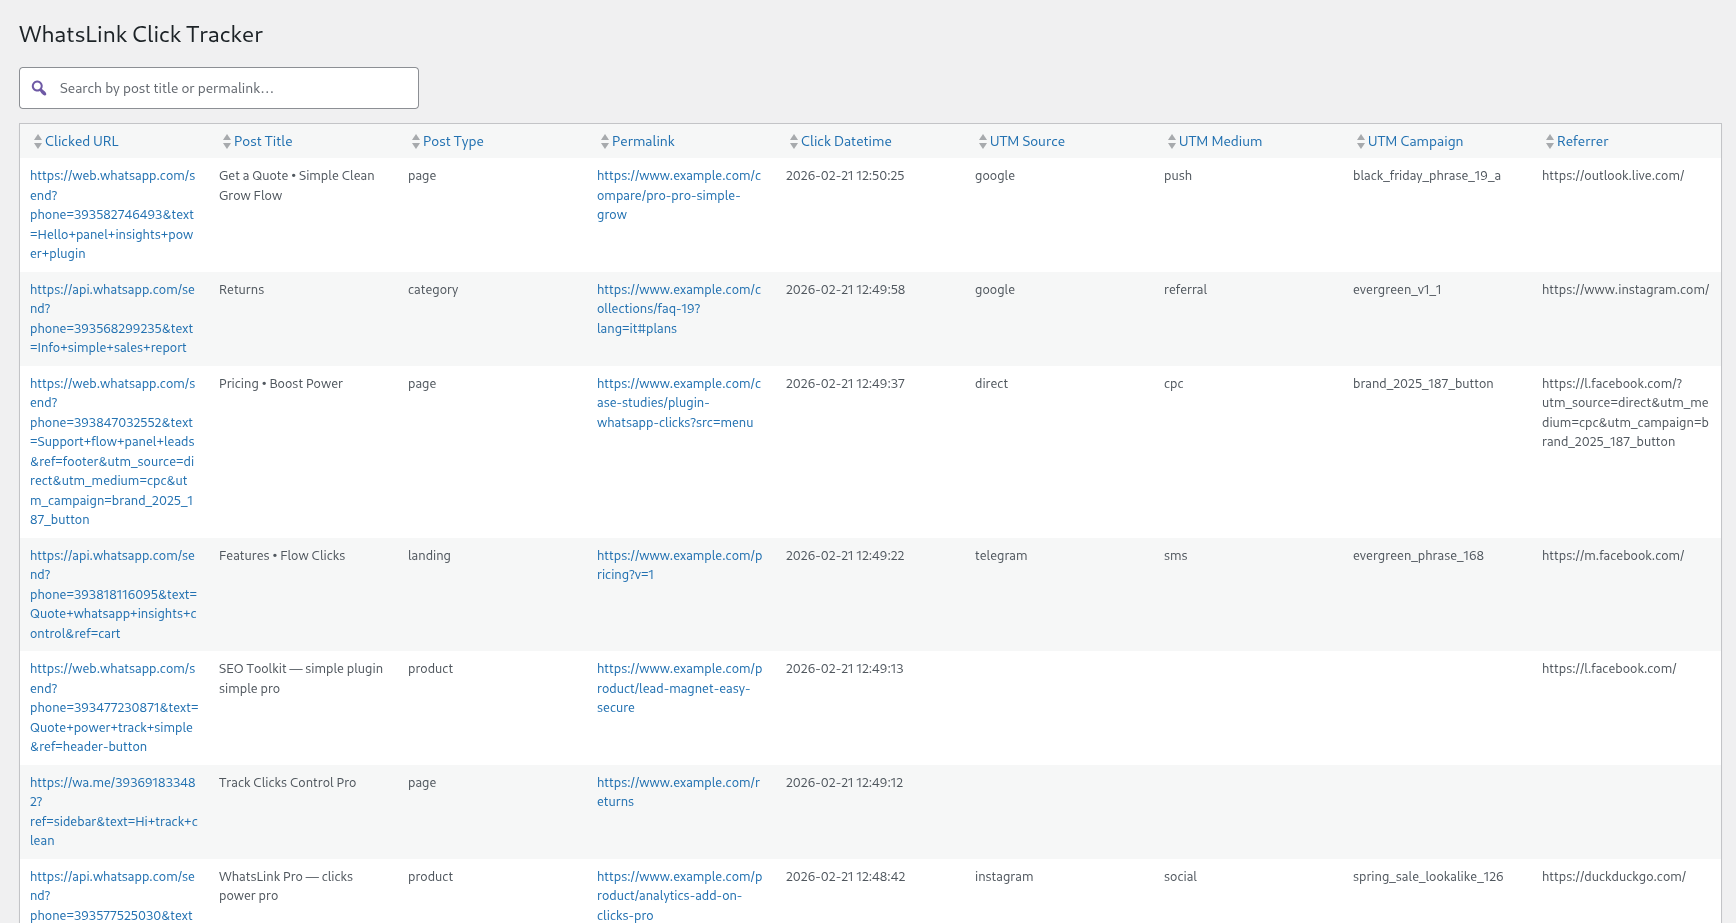Click sort arrows beside Post Type
This screenshot has height=923, width=1736.
(x=416, y=142)
